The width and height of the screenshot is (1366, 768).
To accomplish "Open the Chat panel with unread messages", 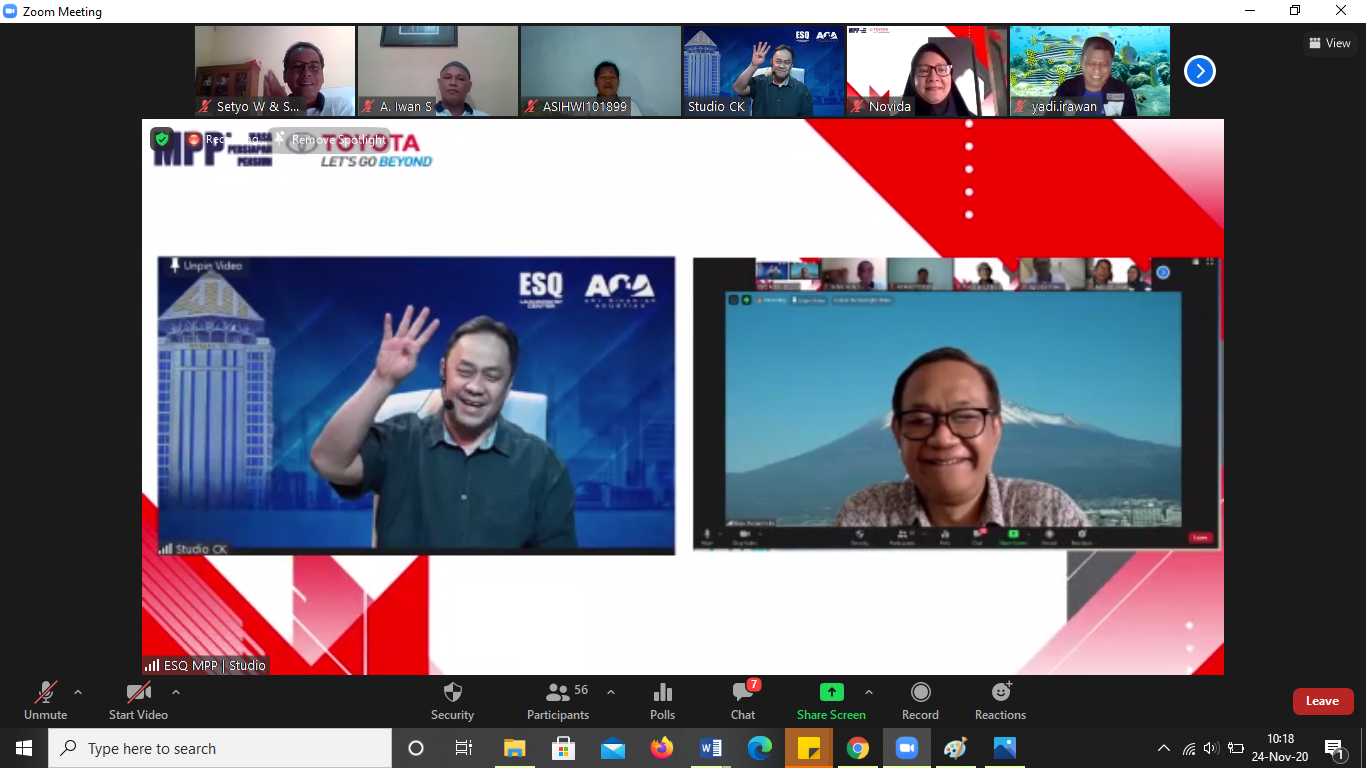I will click(x=742, y=700).
